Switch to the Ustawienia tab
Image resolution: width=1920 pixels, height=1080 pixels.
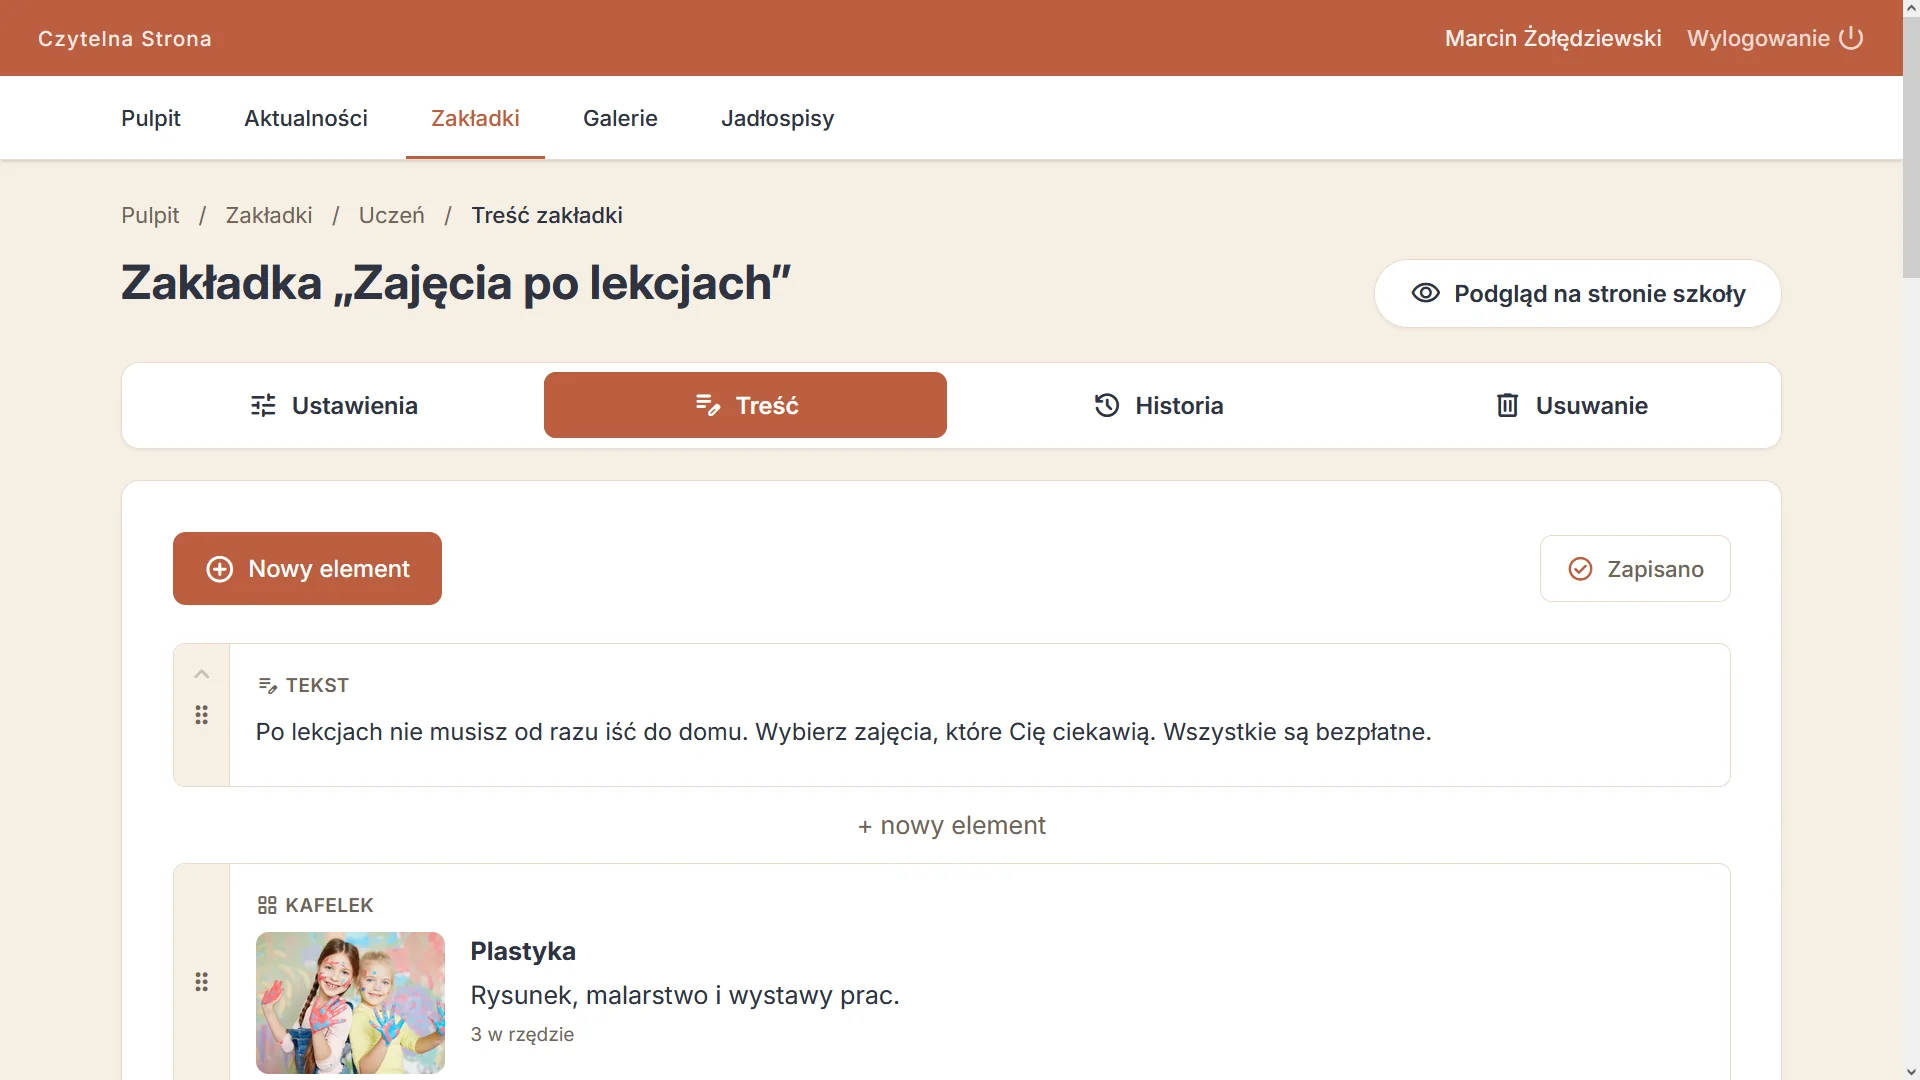point(334,405)
